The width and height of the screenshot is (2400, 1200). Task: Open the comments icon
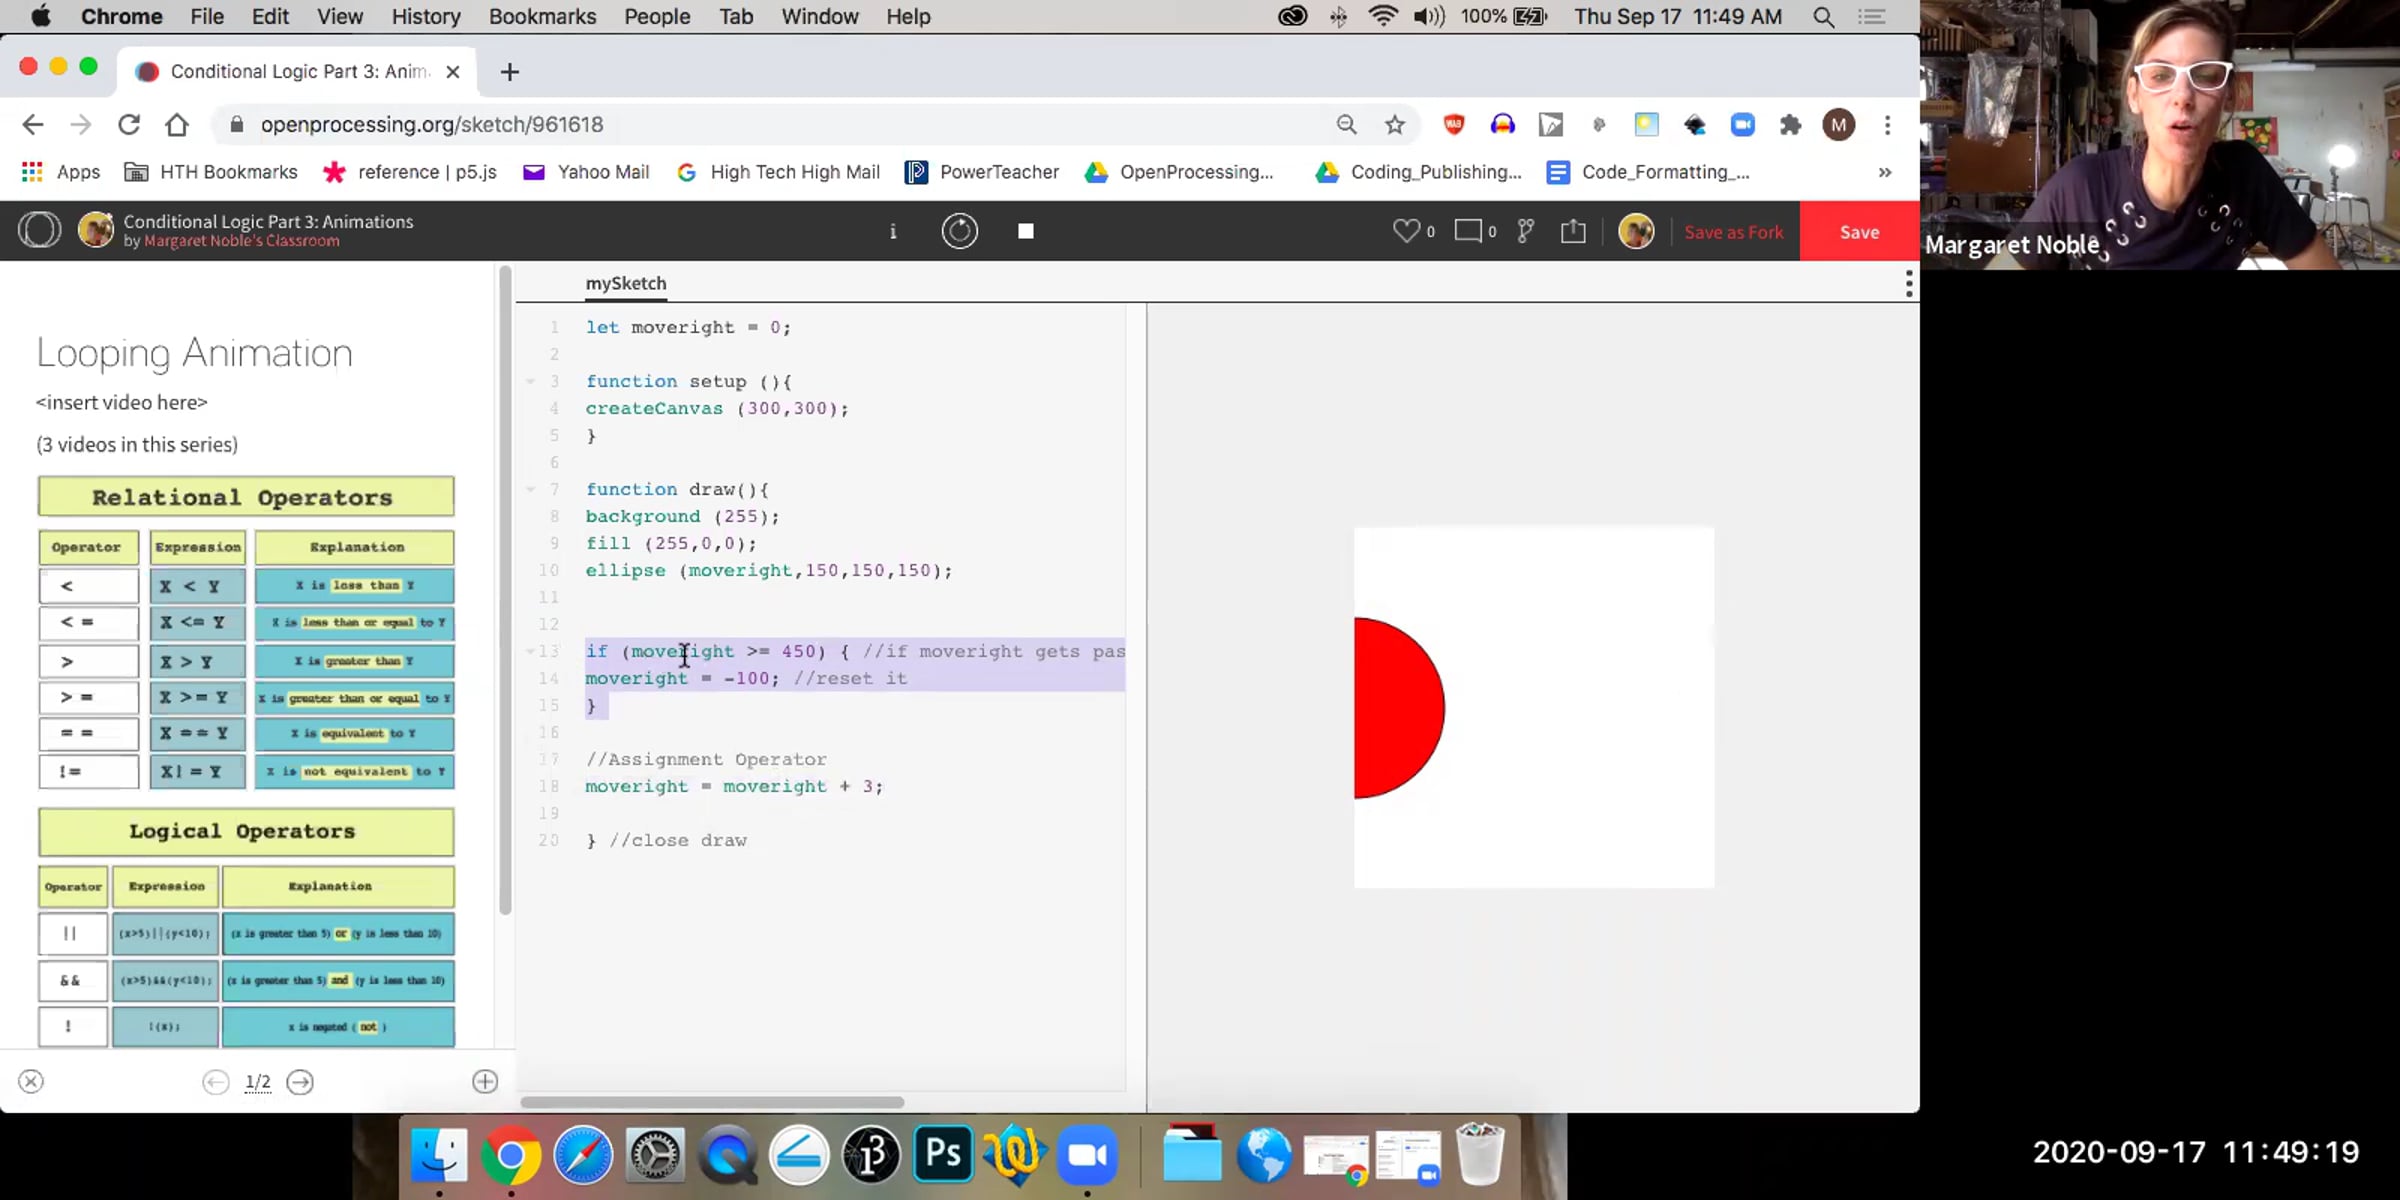(x=1467, y=231)
